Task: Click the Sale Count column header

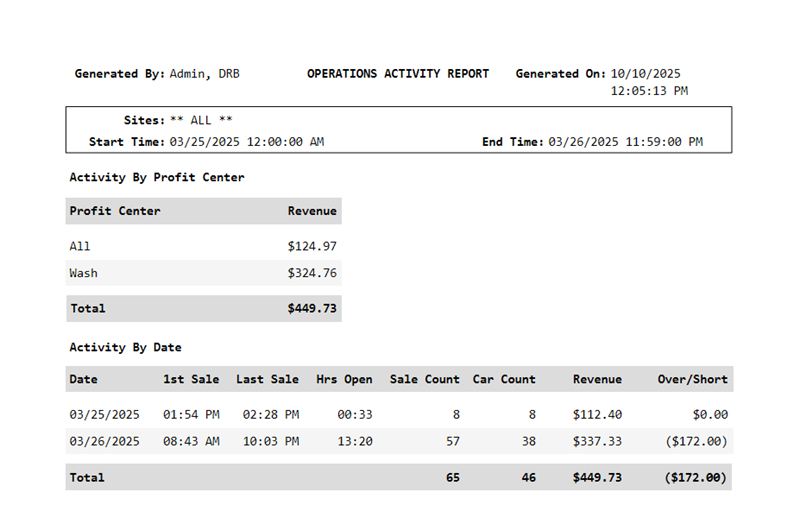Action: click(425, 379)
